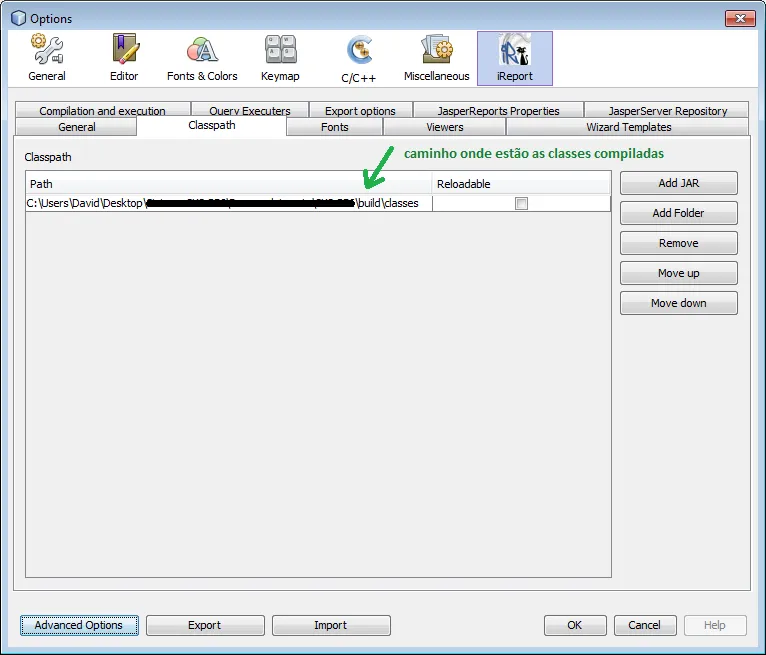Switch to the Viewers tab
This screenshot has width=766, height=655.
(x=445, y=127)
